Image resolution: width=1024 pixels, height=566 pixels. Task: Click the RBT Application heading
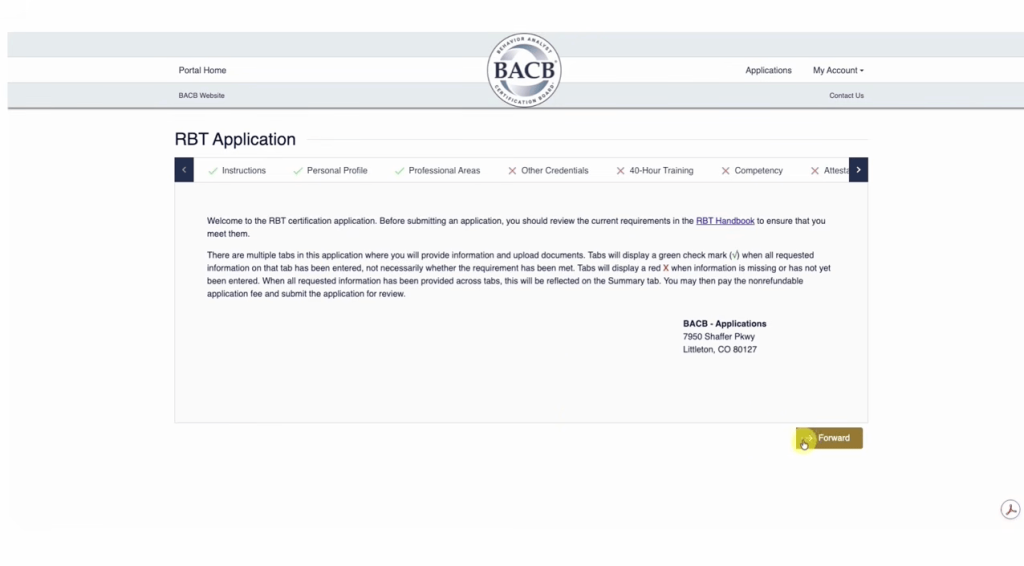[x=235, y=139]
